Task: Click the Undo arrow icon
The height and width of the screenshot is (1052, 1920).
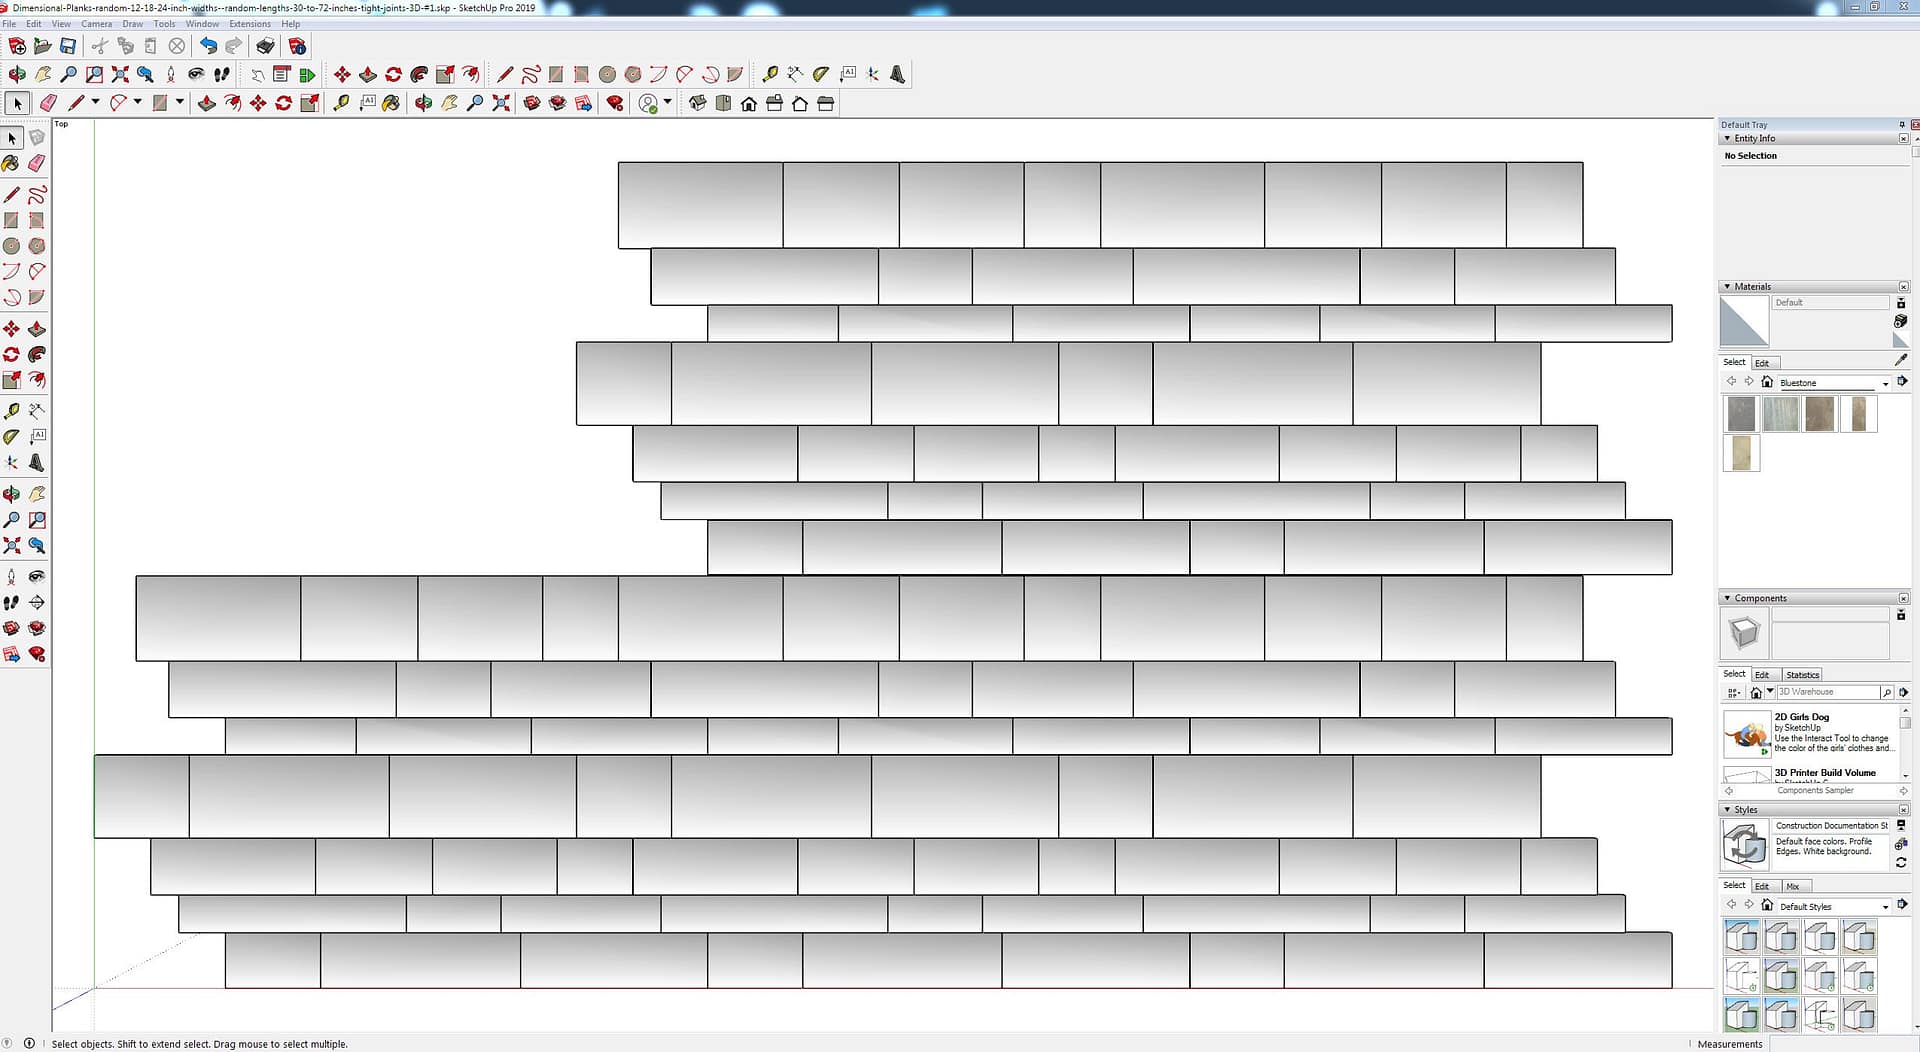Action: (x=208, y=46)
